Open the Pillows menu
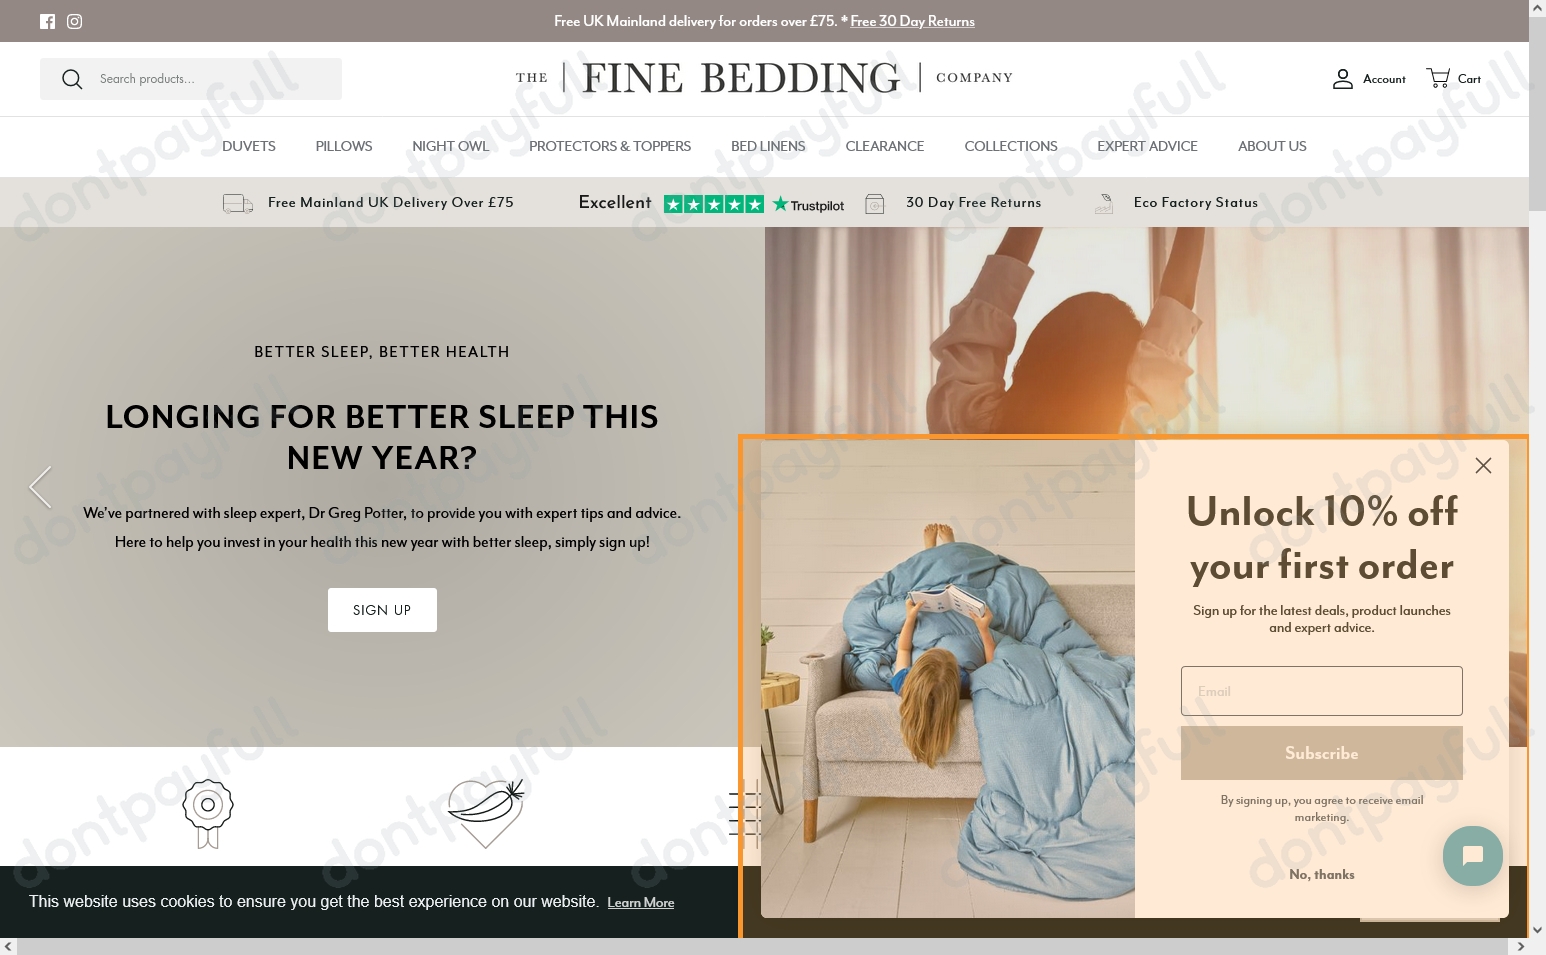Screen dimensions: 1546x955 (344, 146)
